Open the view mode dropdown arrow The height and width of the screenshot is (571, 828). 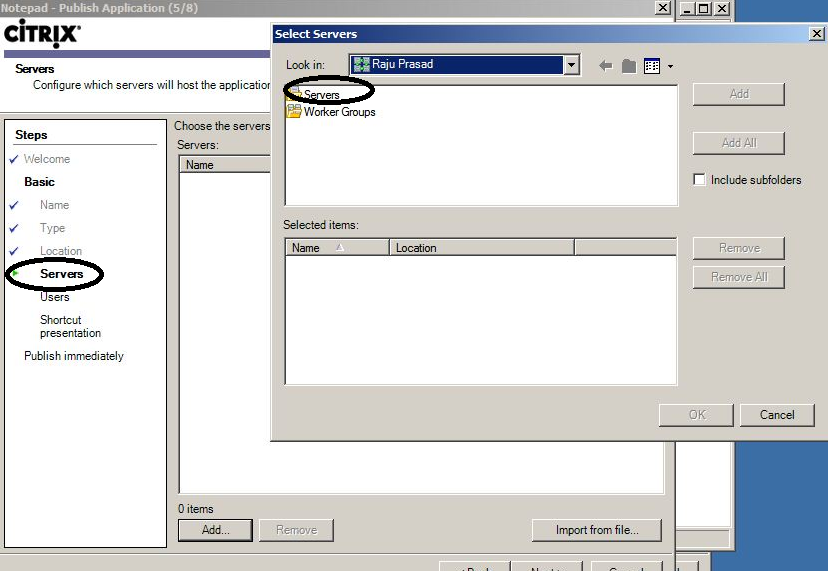[670, 67]
